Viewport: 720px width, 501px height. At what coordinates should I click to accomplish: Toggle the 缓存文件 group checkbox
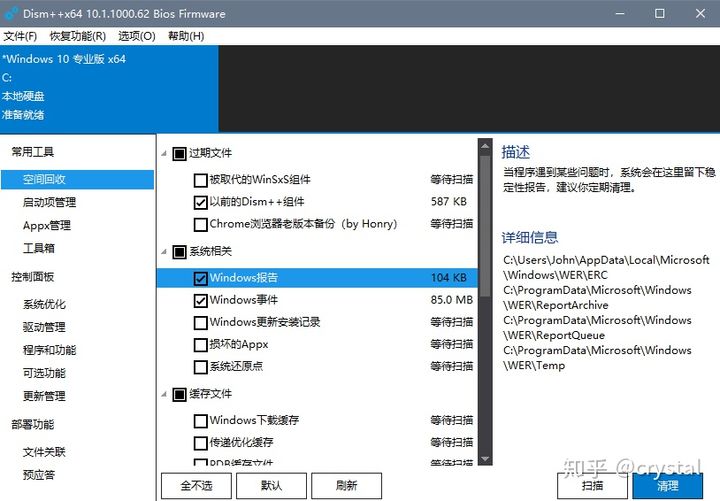pos(179,394)
